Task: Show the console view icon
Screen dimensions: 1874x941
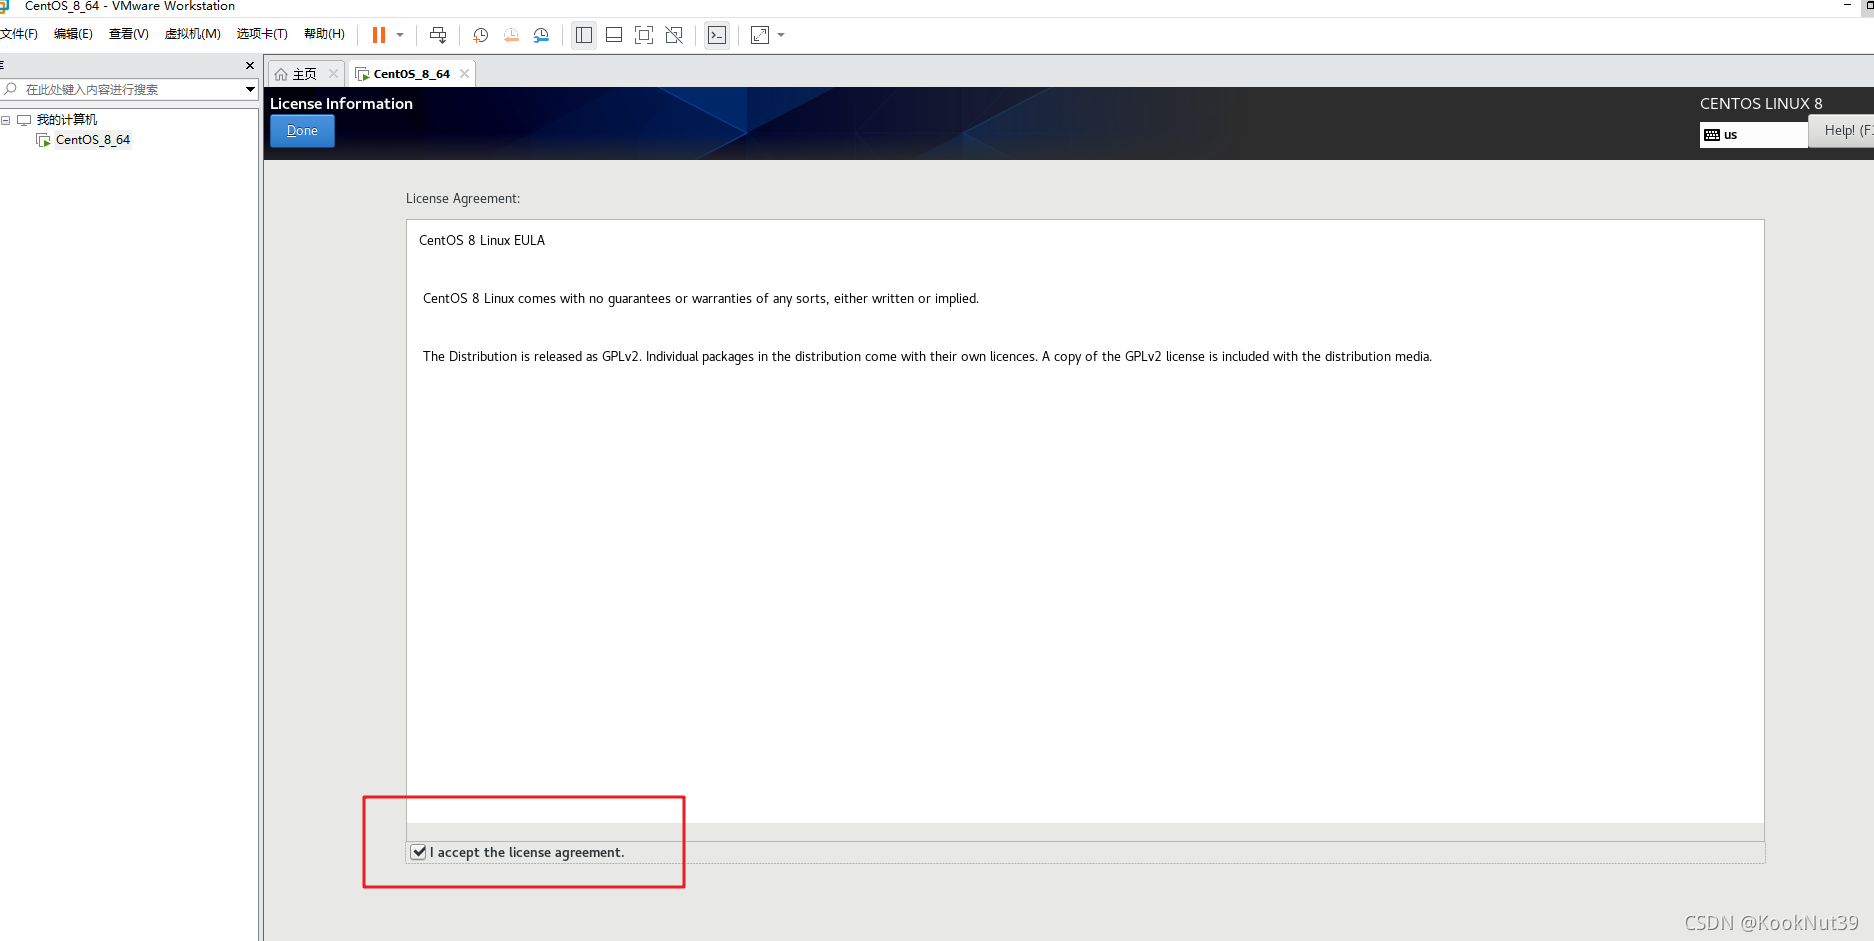Action: 717,35
